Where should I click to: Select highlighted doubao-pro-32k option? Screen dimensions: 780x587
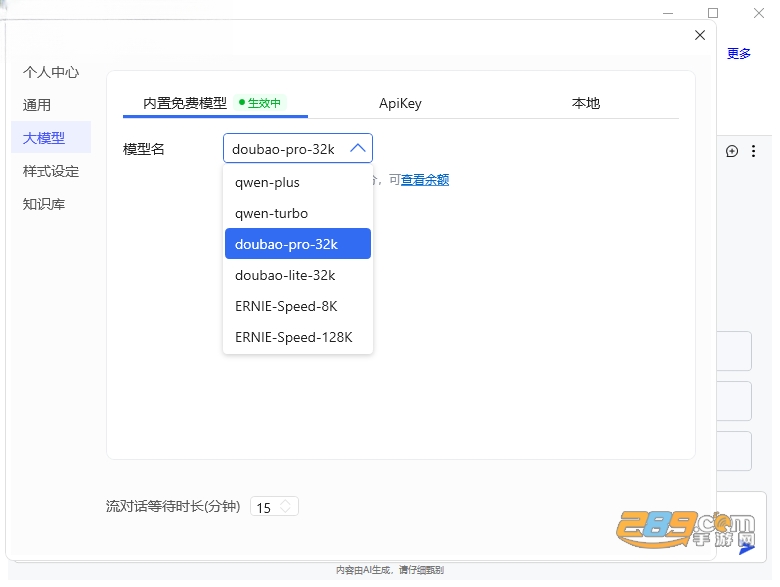pyautogui.click(x=297, y=244)
